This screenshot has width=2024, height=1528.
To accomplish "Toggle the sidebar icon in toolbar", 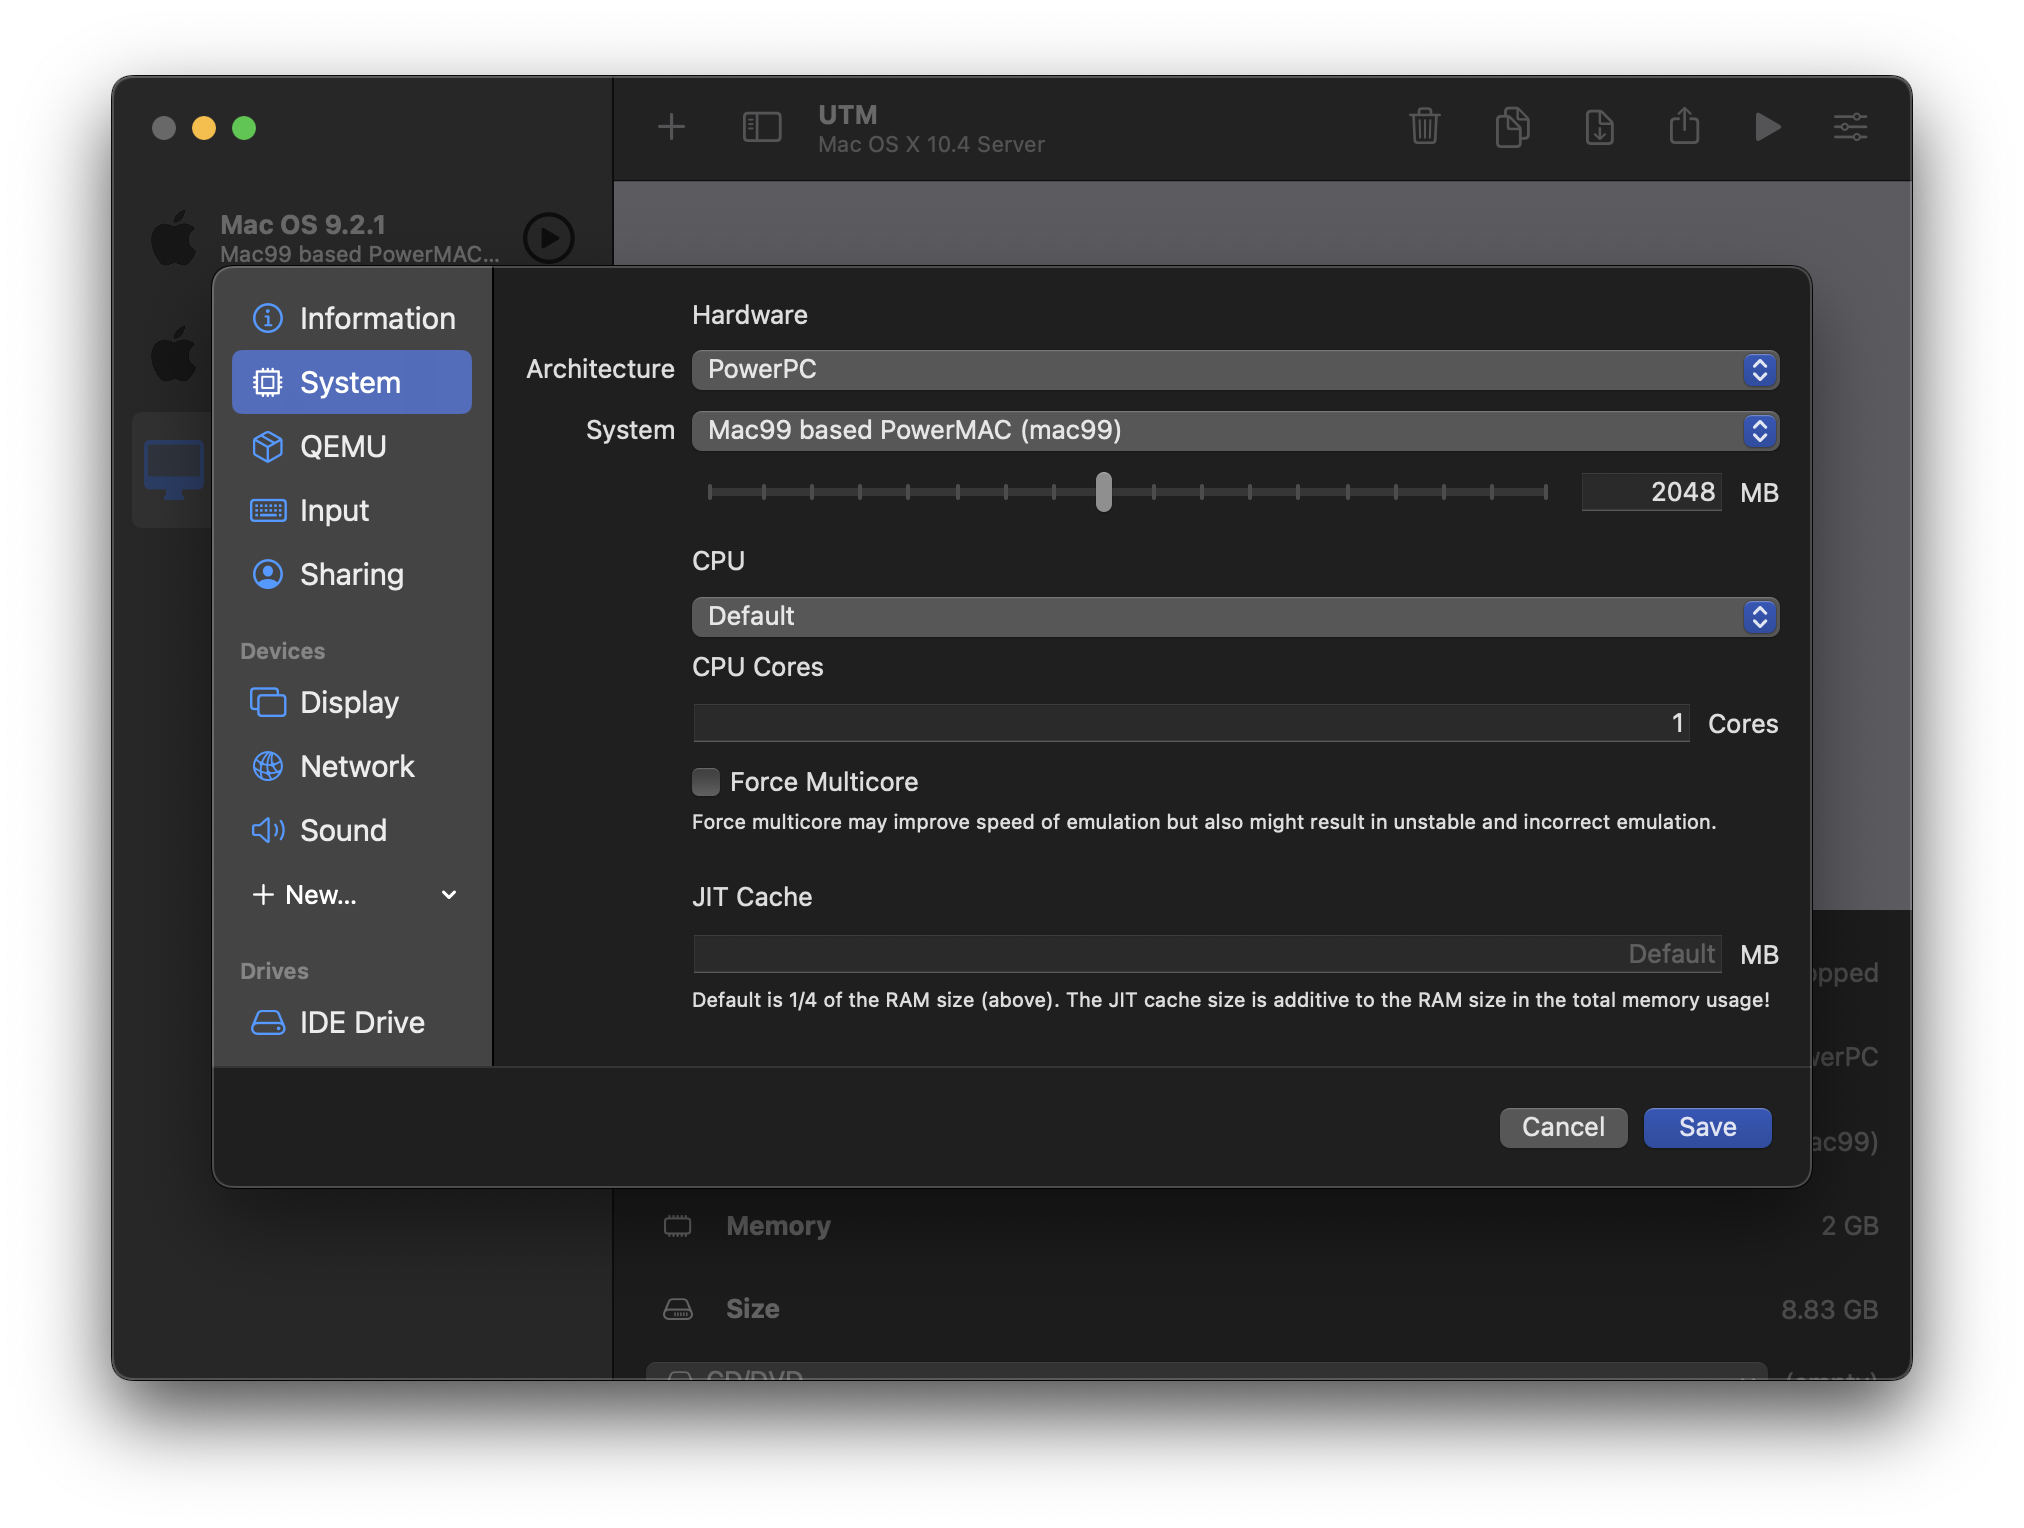I will point(761,127).
